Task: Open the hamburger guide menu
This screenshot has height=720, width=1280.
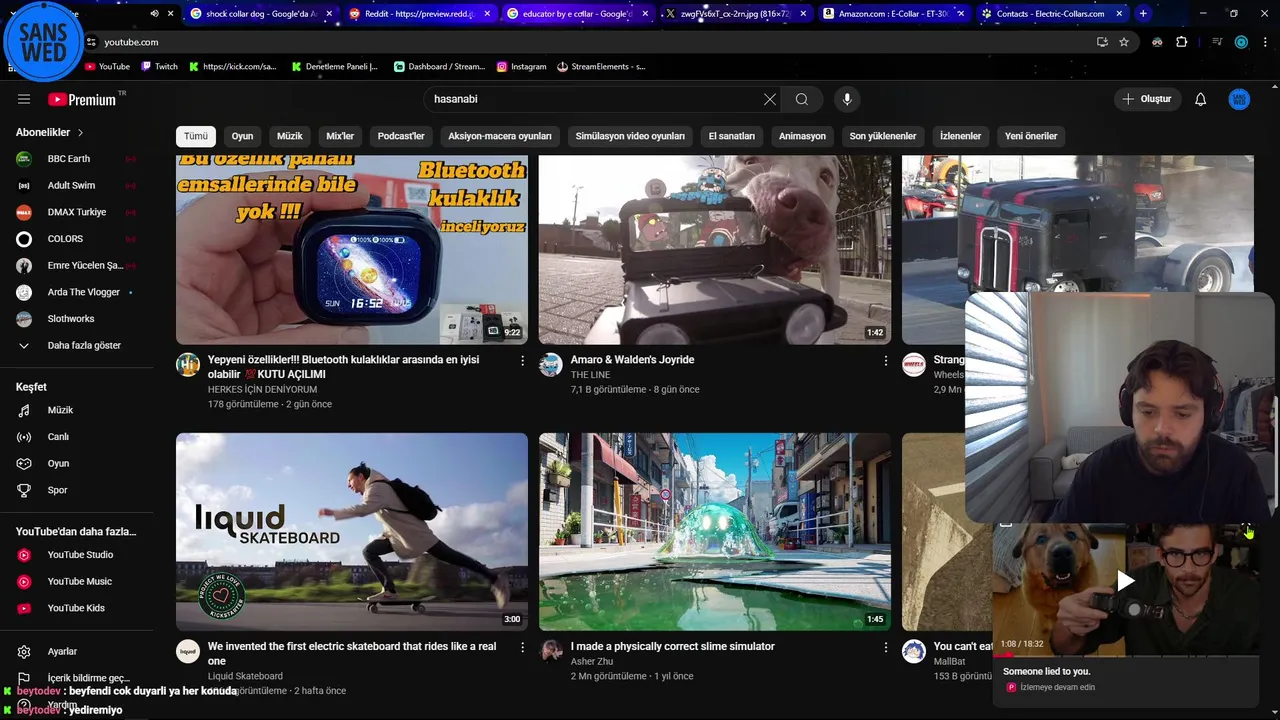Action: tap(24, 99)
